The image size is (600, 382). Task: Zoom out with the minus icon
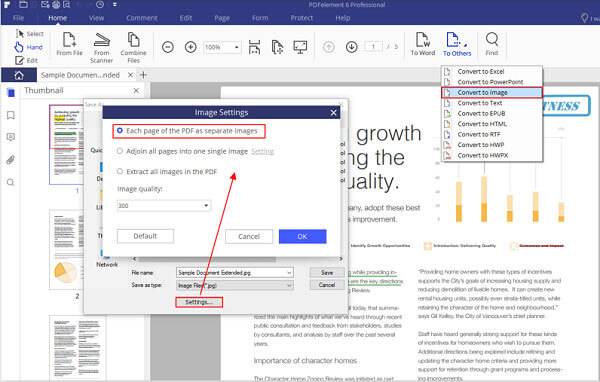click(x=168, y=47)
